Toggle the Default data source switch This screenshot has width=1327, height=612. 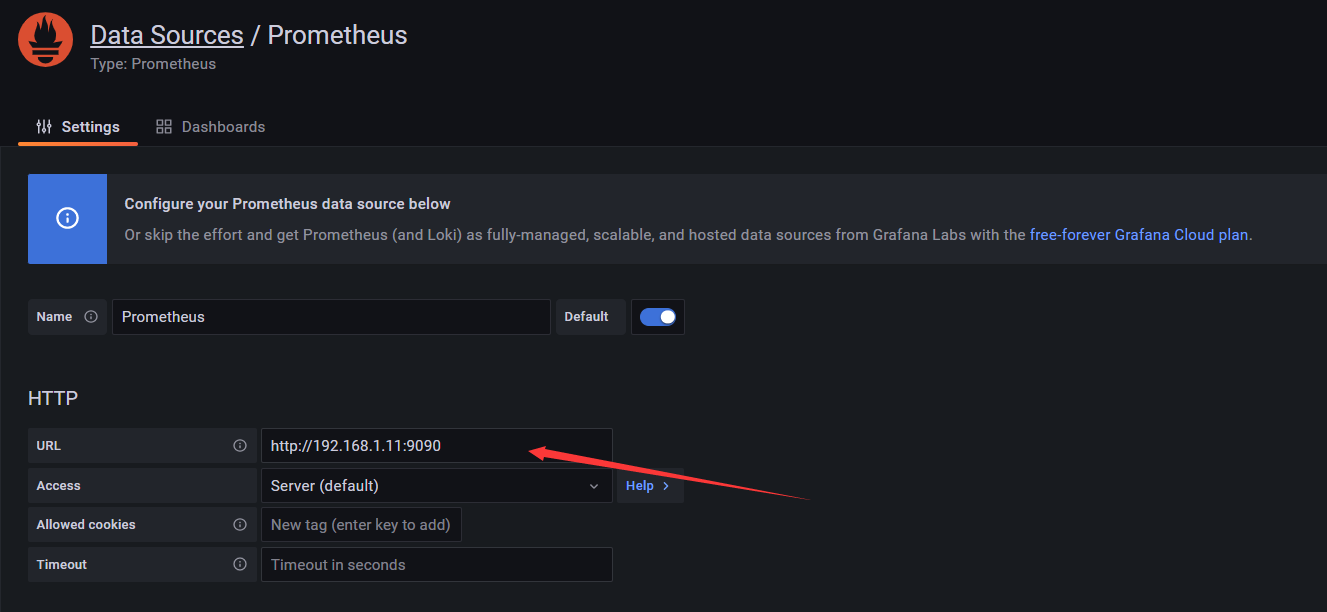658,317
